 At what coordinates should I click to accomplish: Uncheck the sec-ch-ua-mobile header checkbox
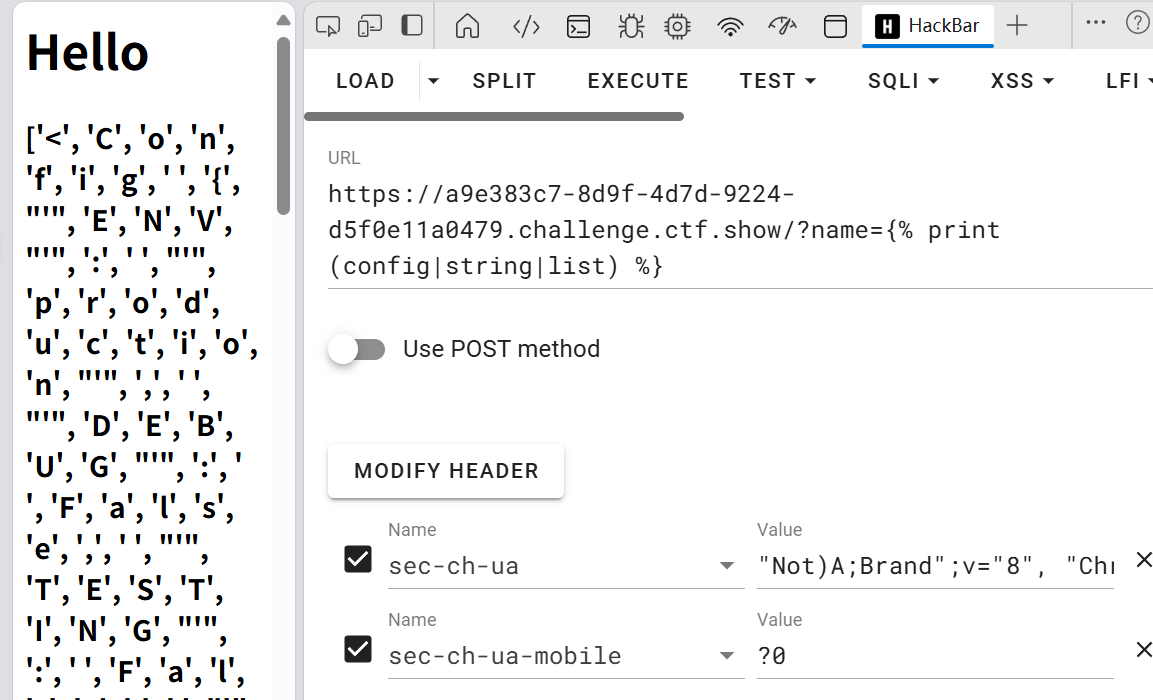[x=358, y=649]
